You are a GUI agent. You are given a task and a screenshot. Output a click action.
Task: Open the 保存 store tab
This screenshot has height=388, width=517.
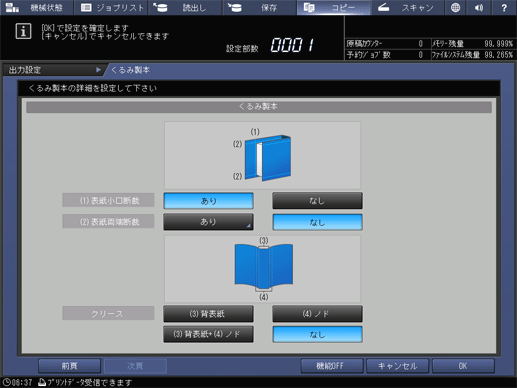click(260, 7)
